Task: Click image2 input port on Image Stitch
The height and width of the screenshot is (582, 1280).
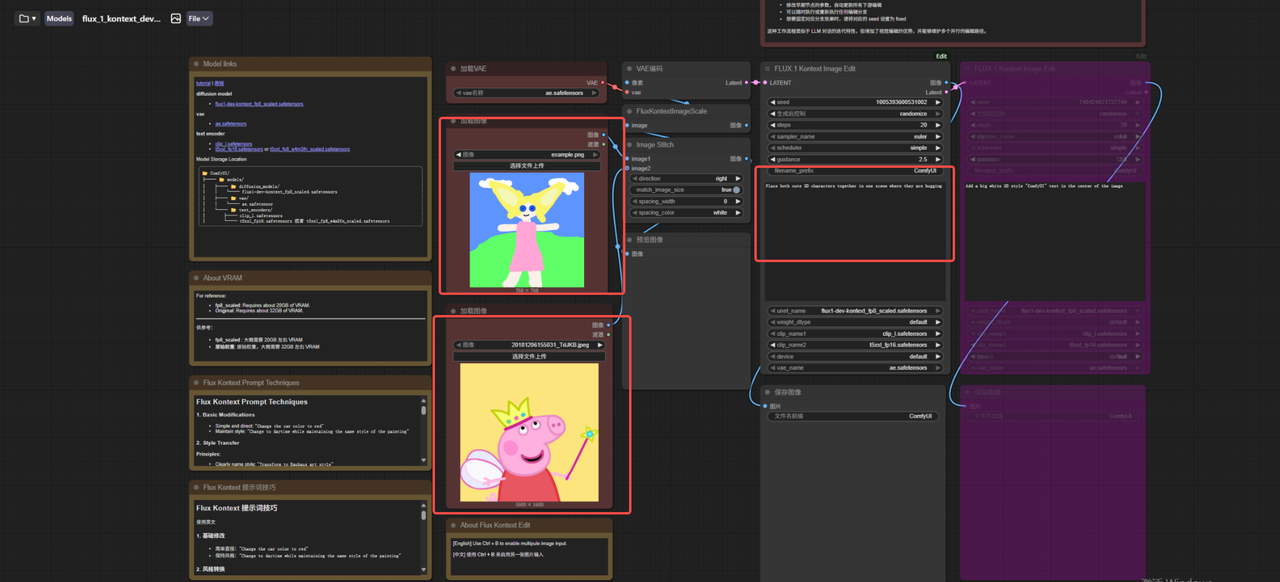Action: (x=628, y=169)
